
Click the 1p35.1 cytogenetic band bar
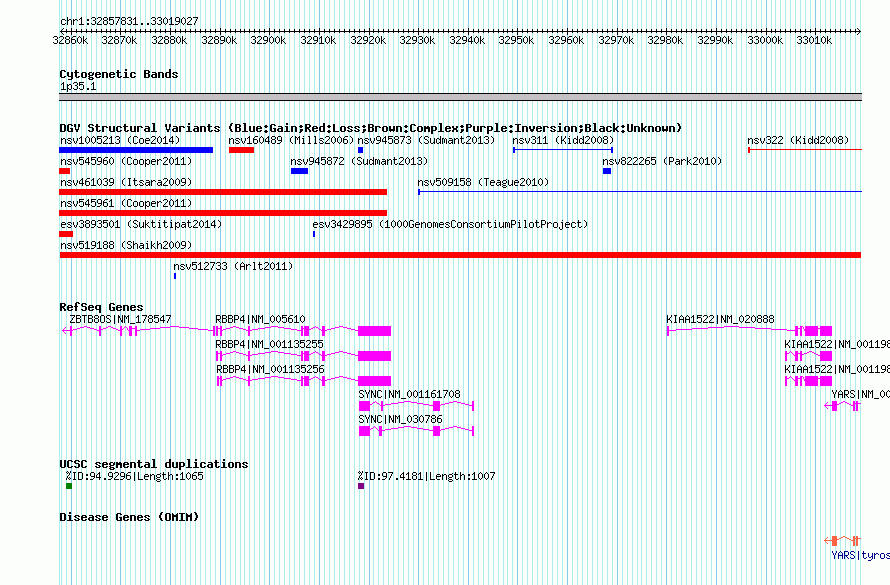460,97
